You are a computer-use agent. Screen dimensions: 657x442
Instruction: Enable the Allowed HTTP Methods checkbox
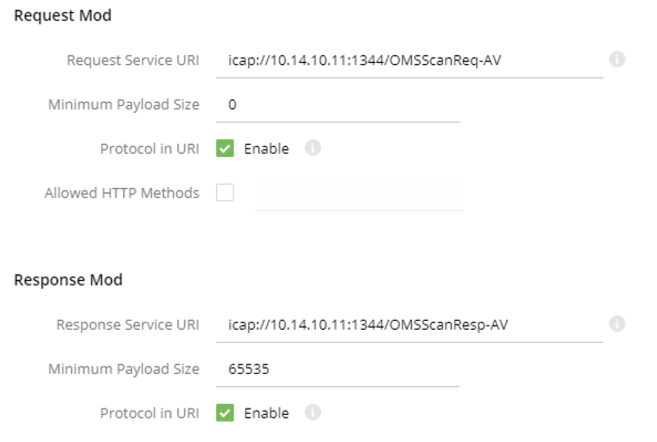[x=225, y=193]
